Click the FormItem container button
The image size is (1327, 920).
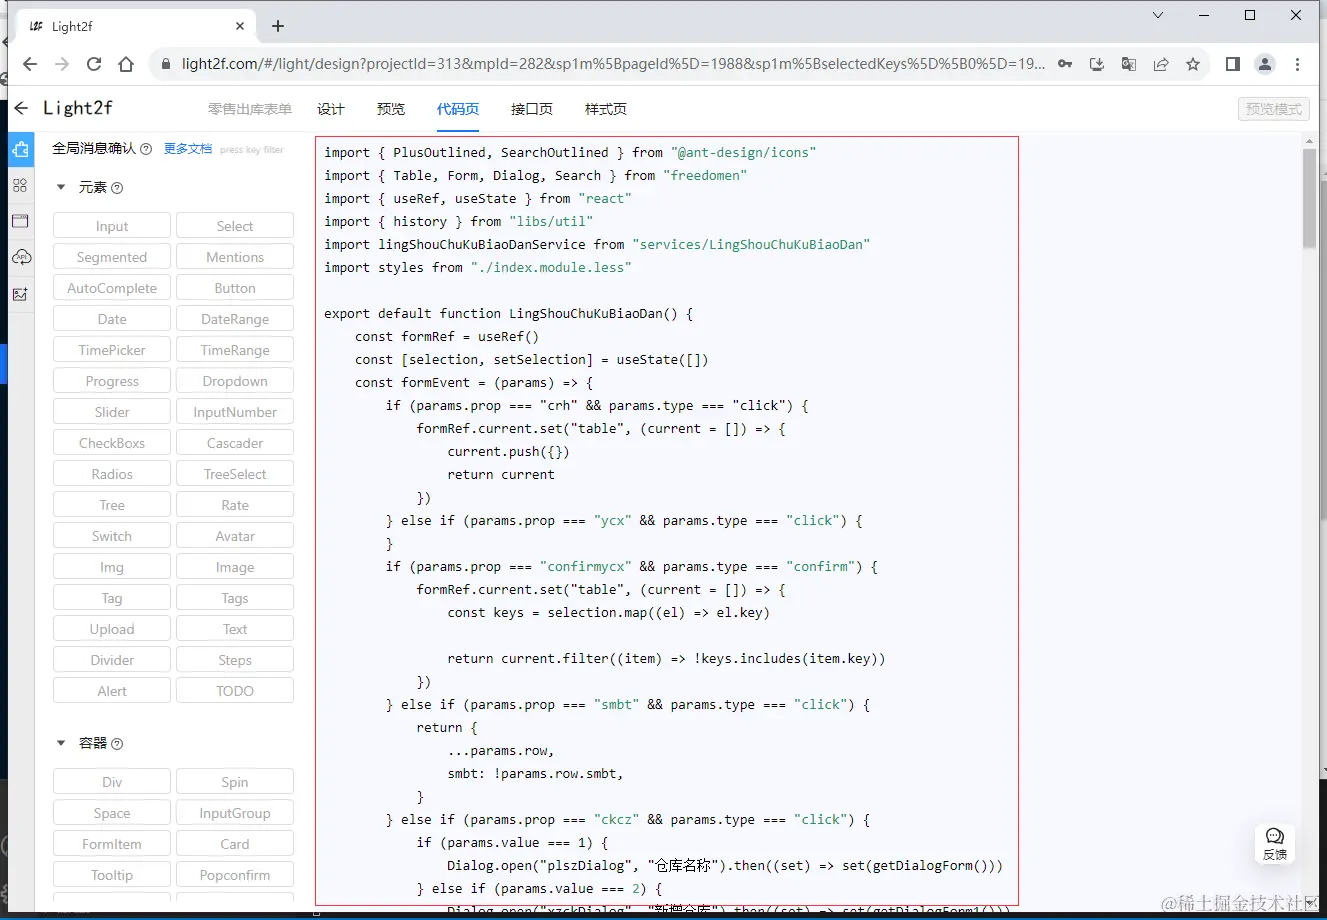(x=112, y=844)
